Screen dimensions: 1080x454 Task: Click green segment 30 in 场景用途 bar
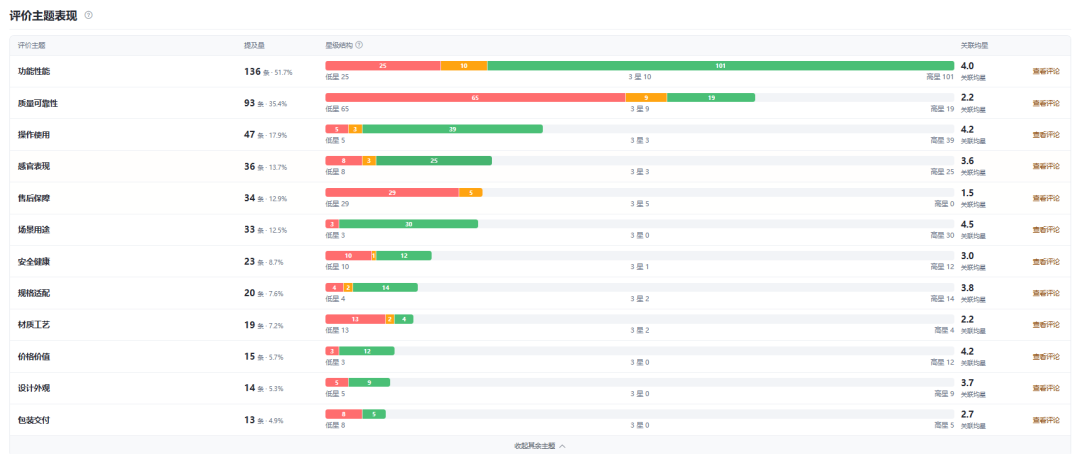(408, 224)
